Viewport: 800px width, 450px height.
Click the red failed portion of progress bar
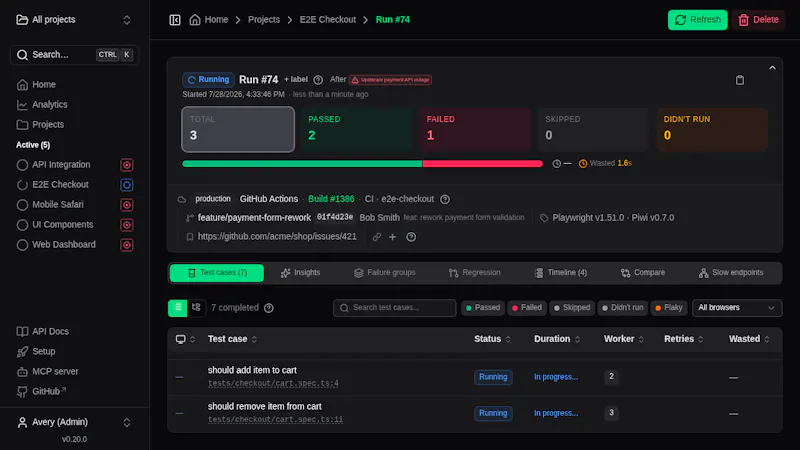coord(482,164)
